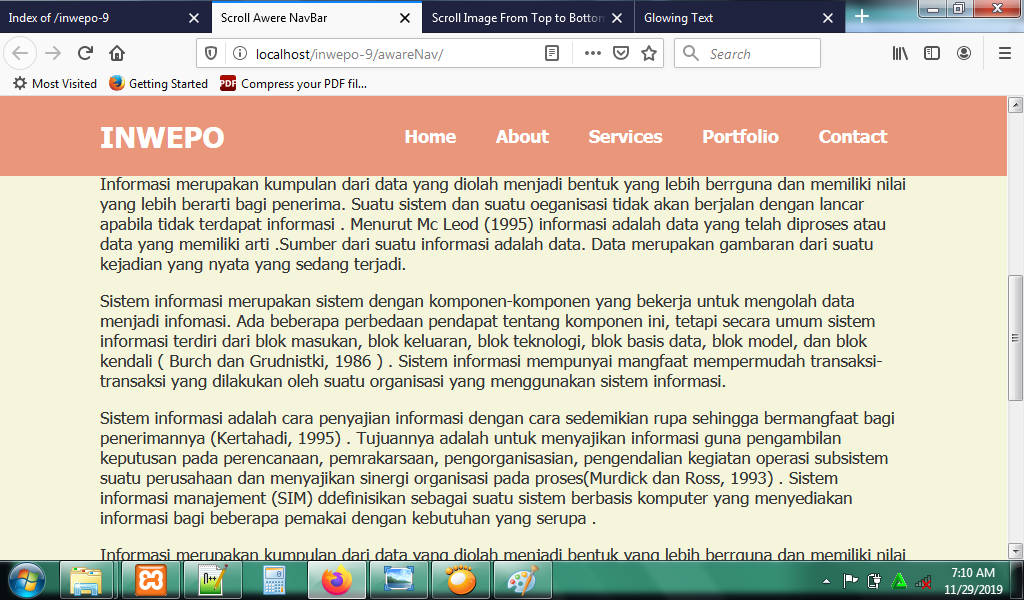Open Most Visited bookmarks folder
The image size is (1024, 600).
pyautogui.click(x=55, y=84)
